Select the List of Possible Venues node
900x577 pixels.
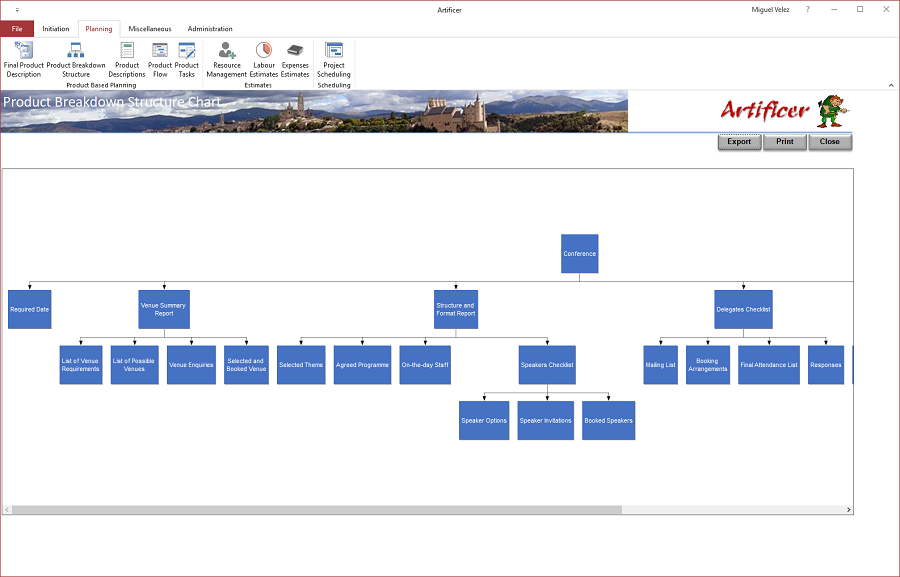click(134, 365)
